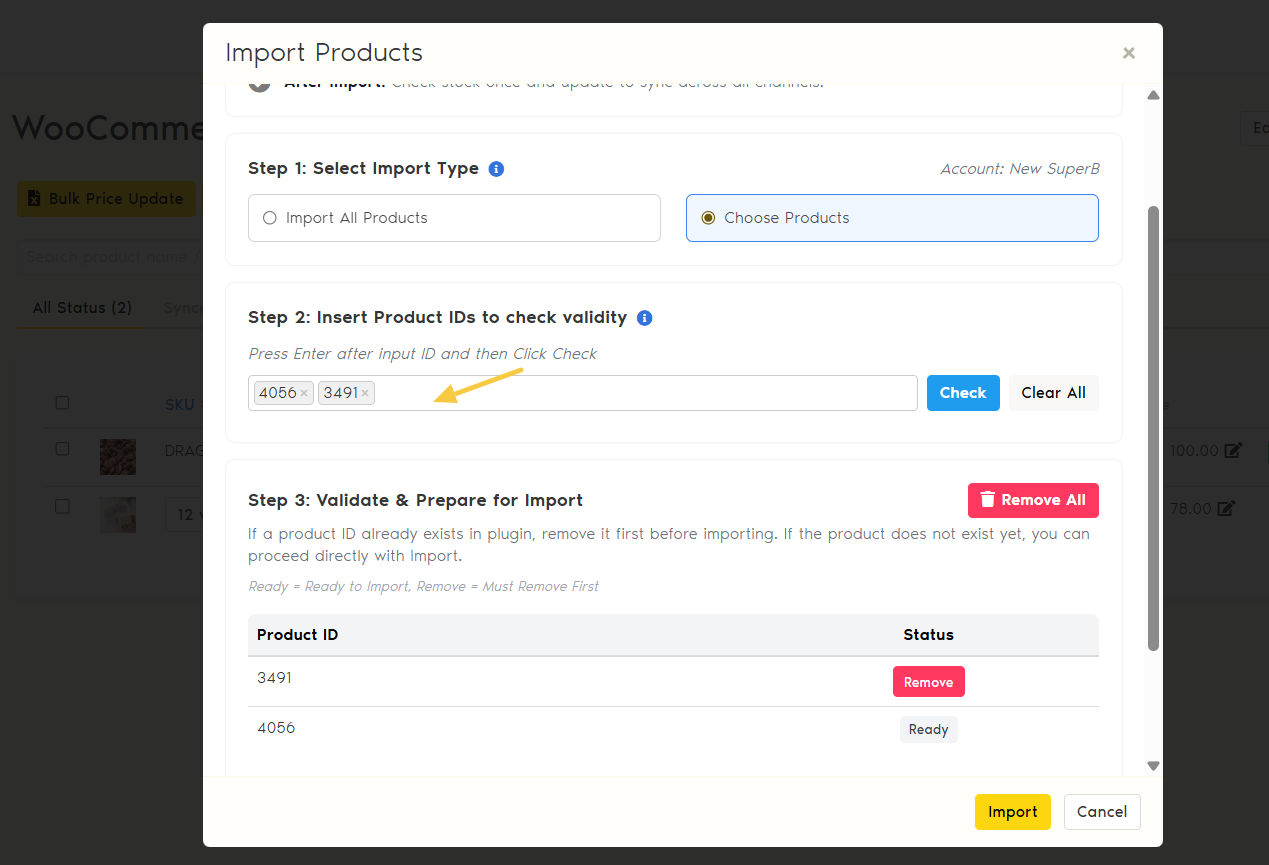Select the Import All Products radio option
Viewport: 1269px width, 865px height.
(269, 218)
